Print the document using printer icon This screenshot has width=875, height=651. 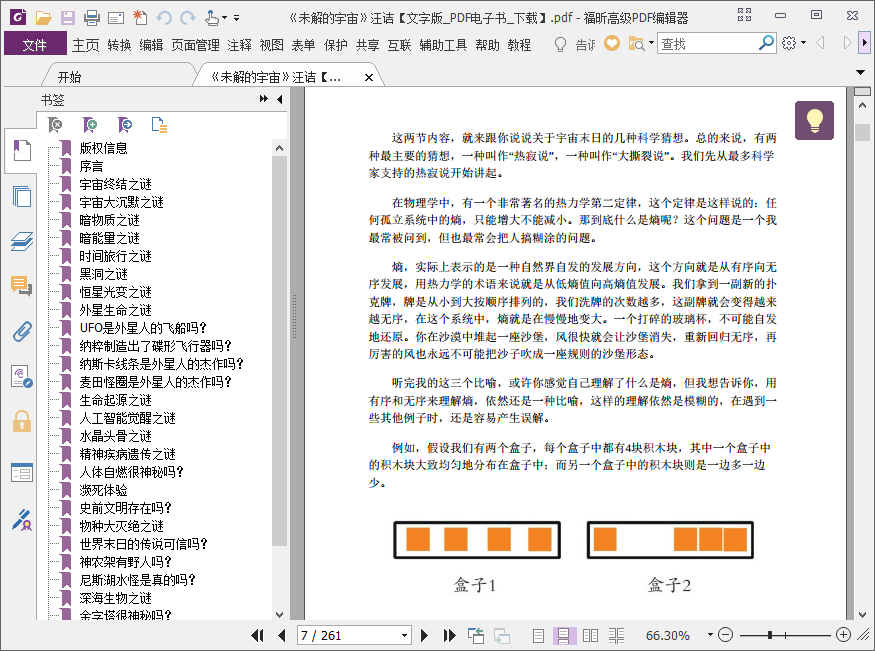coord(92,18)
